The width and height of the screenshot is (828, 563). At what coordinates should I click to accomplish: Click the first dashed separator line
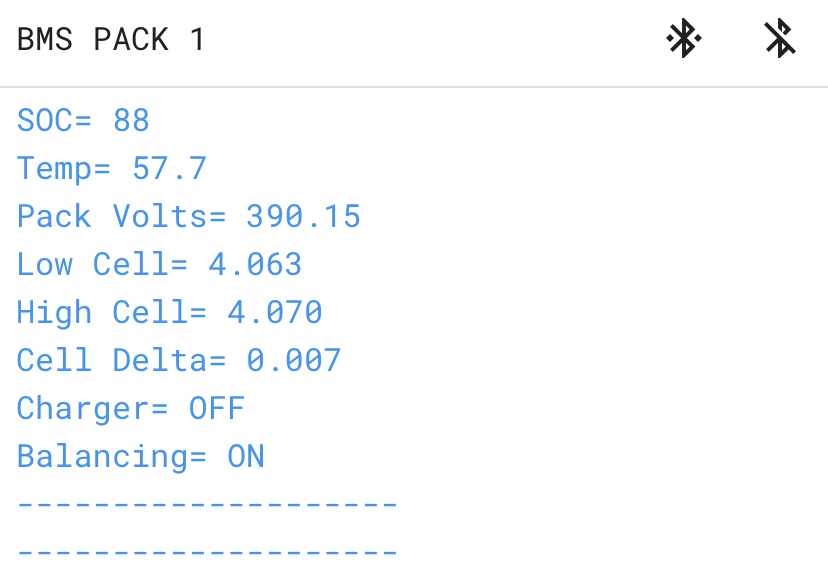[207, 503]
